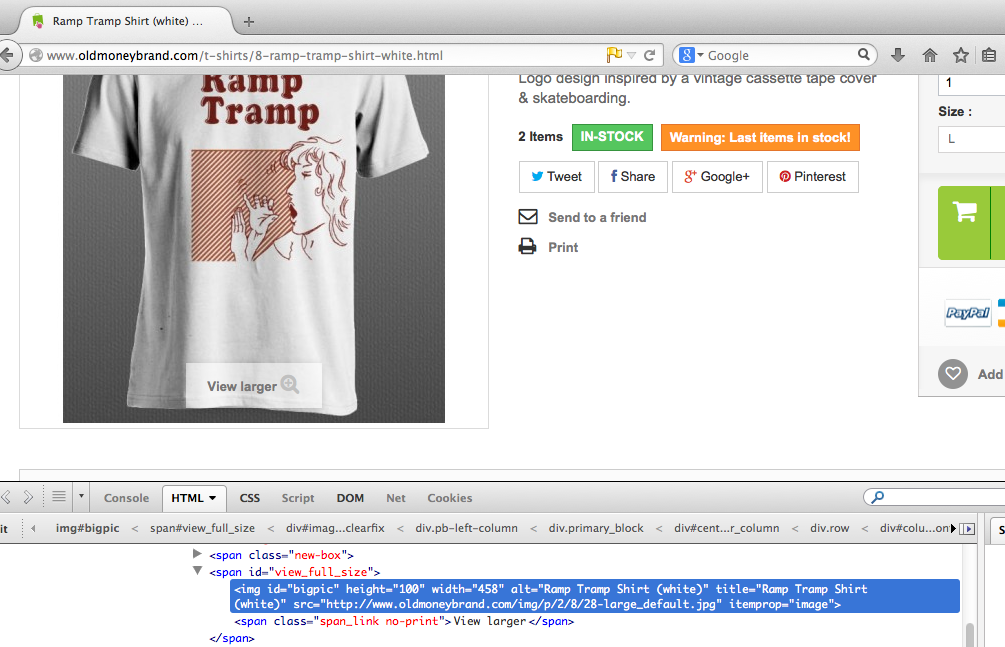Switch to the CSS tab
The image size is (1005, 647).
tap(250, 498)
